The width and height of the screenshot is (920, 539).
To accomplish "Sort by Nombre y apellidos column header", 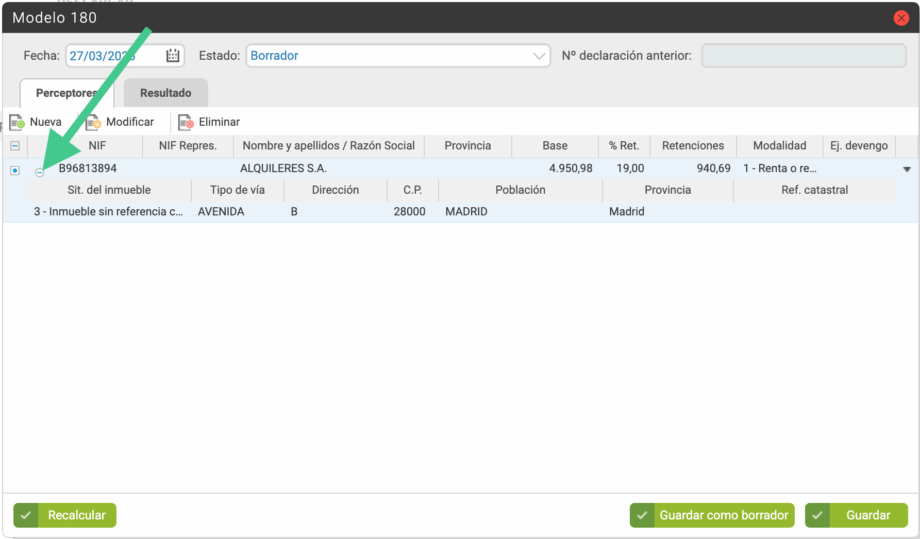I will click(328, 146).
